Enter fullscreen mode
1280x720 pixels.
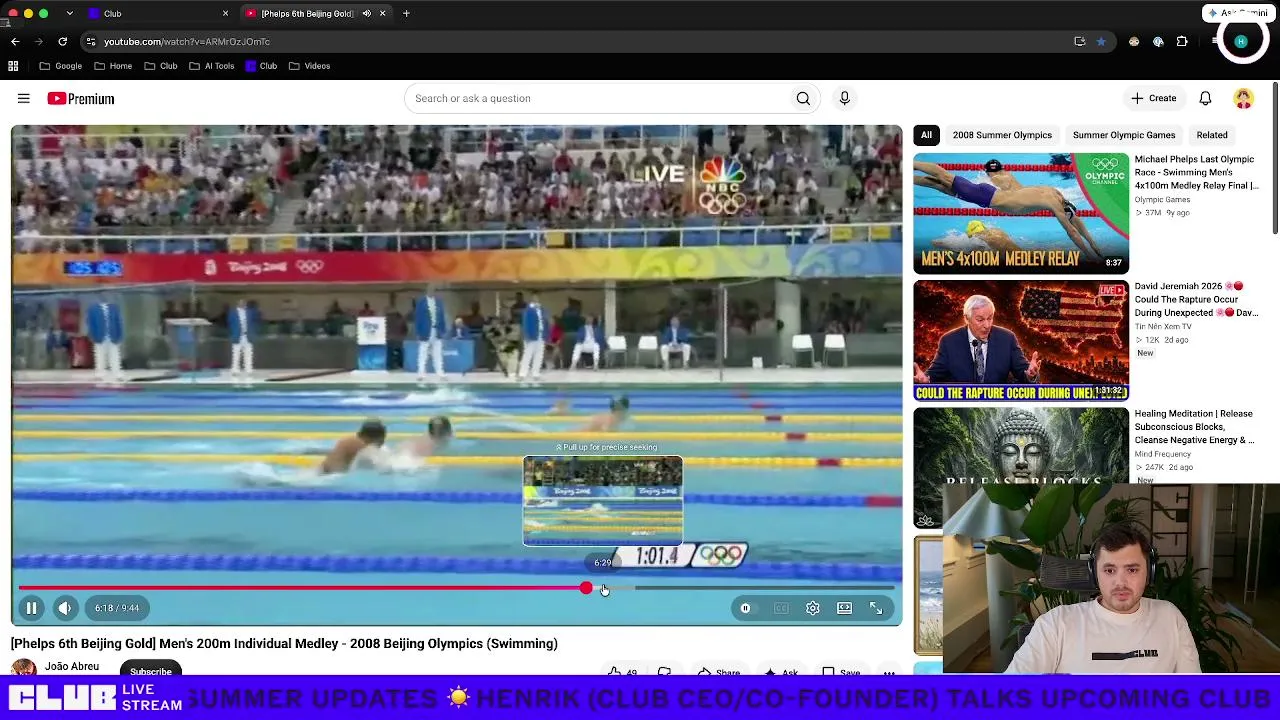tap(876, 608)
